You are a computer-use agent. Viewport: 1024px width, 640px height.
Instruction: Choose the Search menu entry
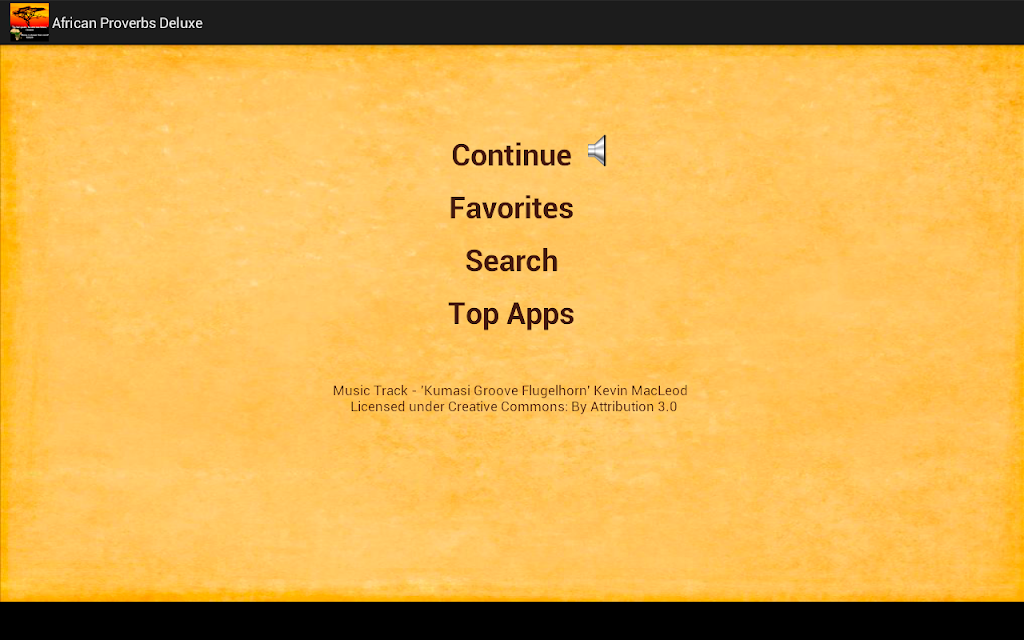[x=511, y=261]
